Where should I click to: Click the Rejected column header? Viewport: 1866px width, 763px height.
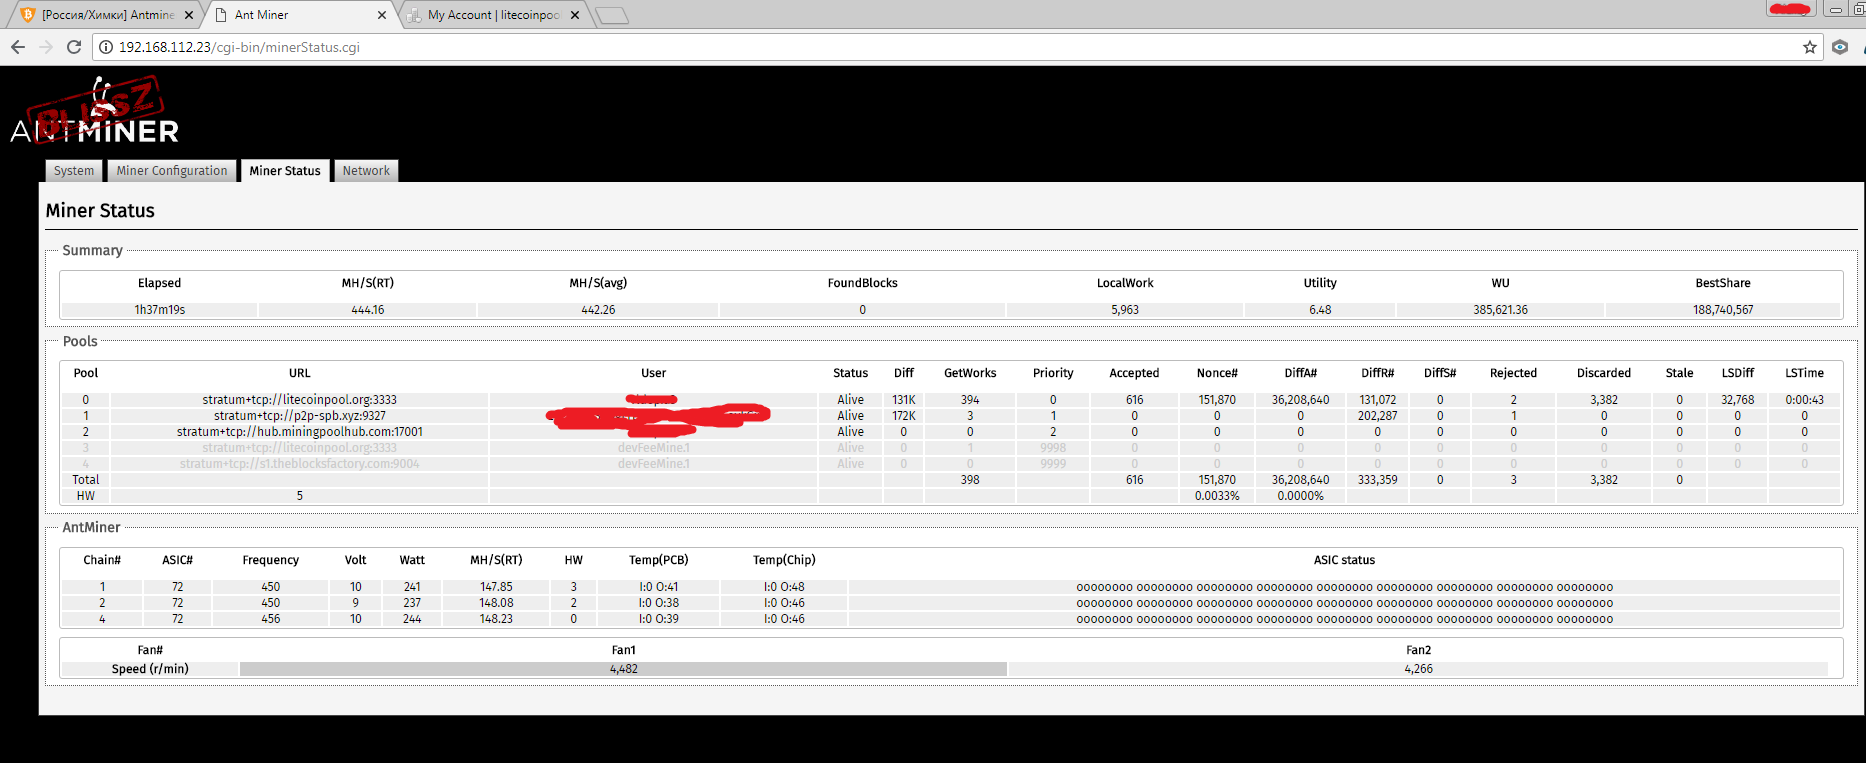[1513, 373]
